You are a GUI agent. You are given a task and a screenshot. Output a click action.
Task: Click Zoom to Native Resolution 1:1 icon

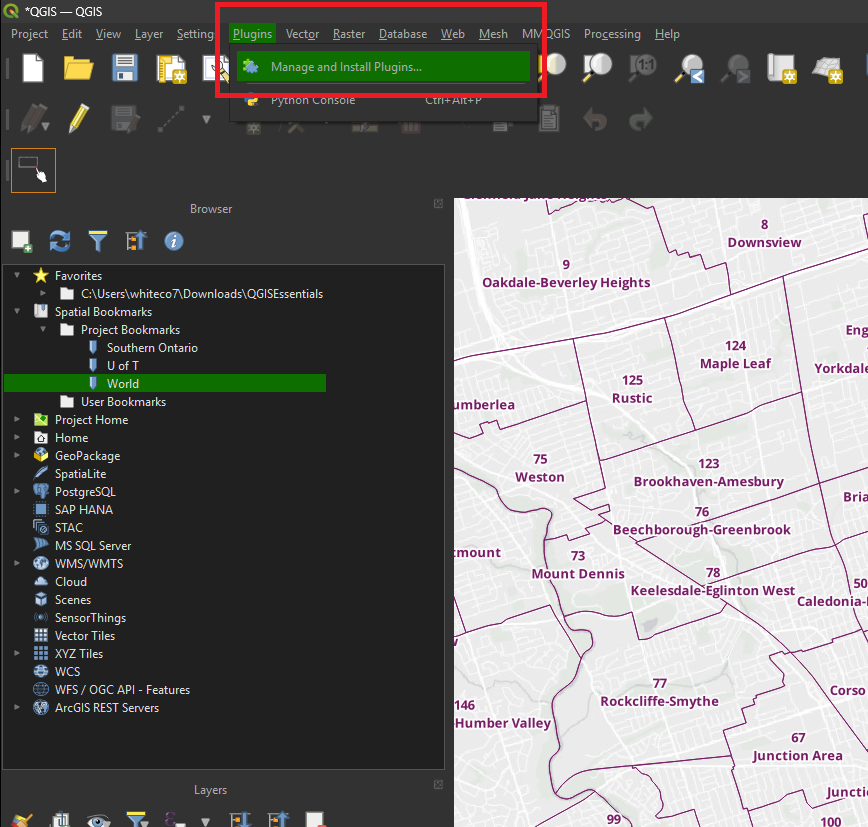coord(643,67)
